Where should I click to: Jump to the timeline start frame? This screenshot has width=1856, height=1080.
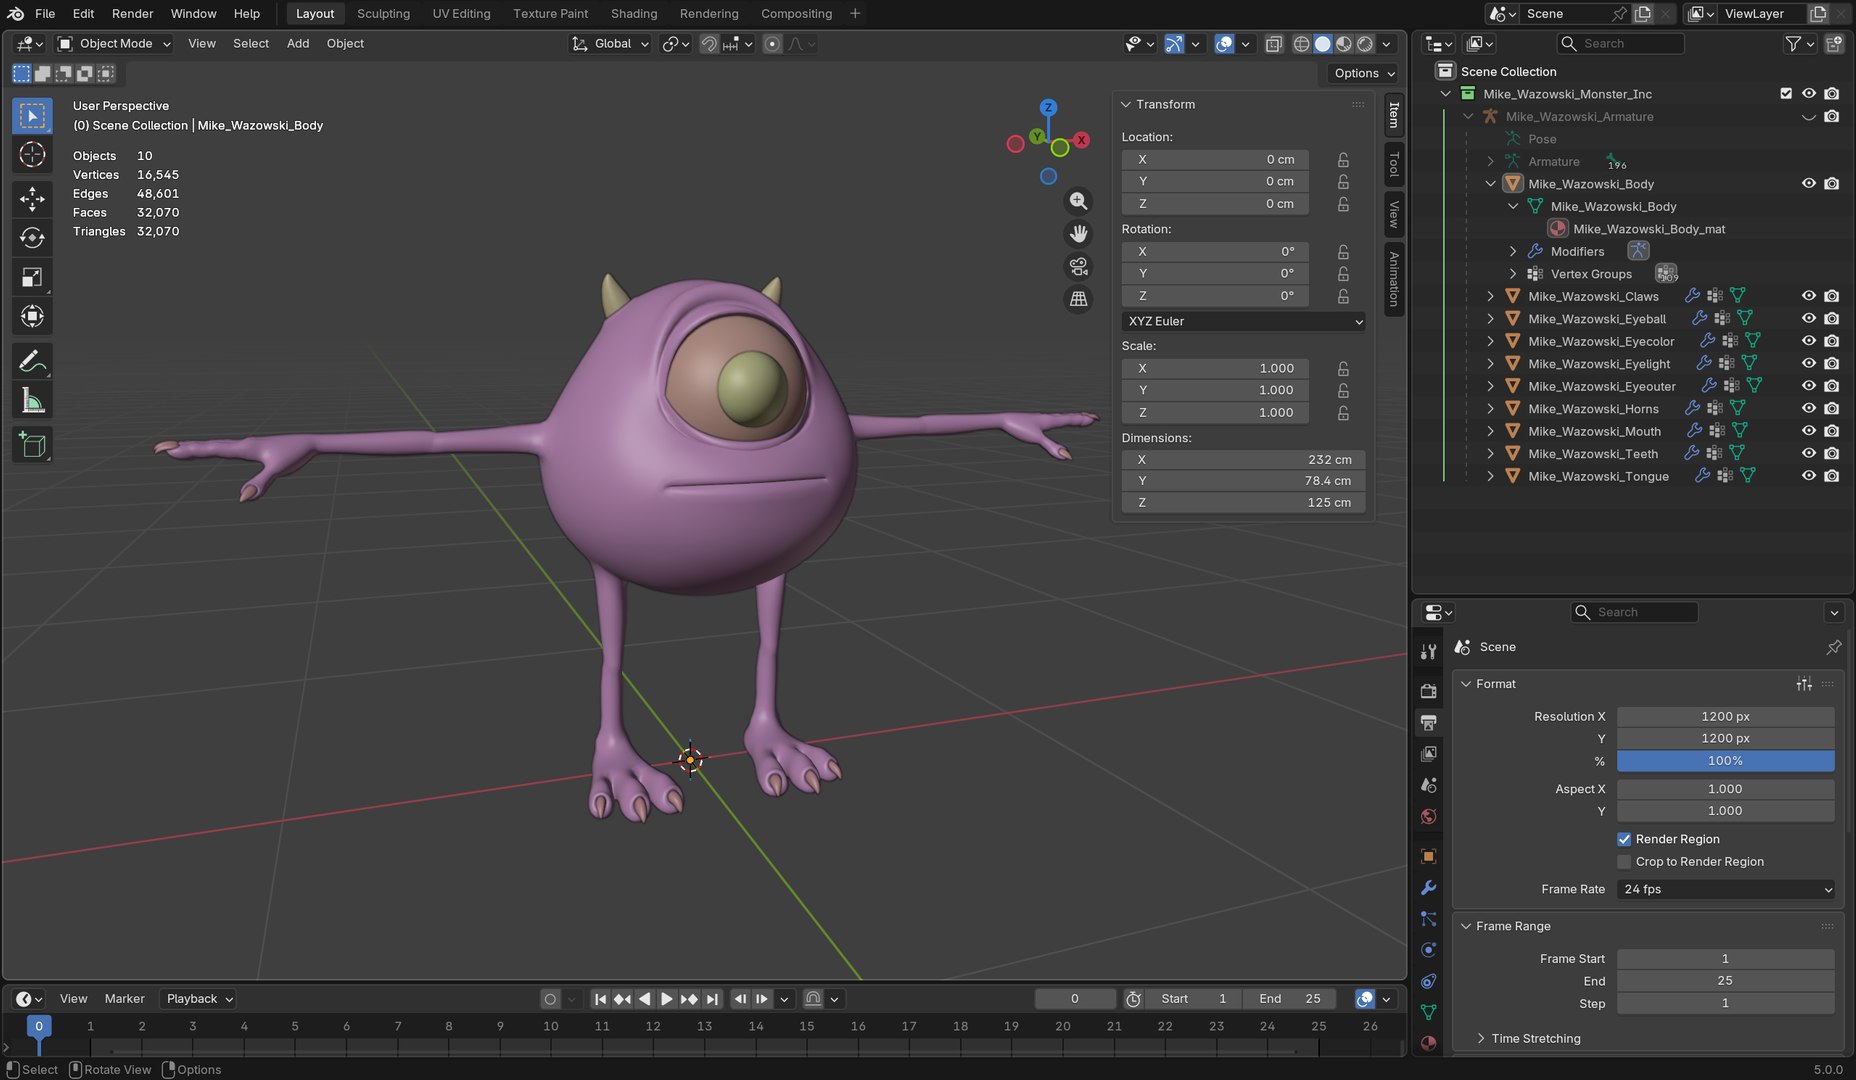click(x=600, y=999)
